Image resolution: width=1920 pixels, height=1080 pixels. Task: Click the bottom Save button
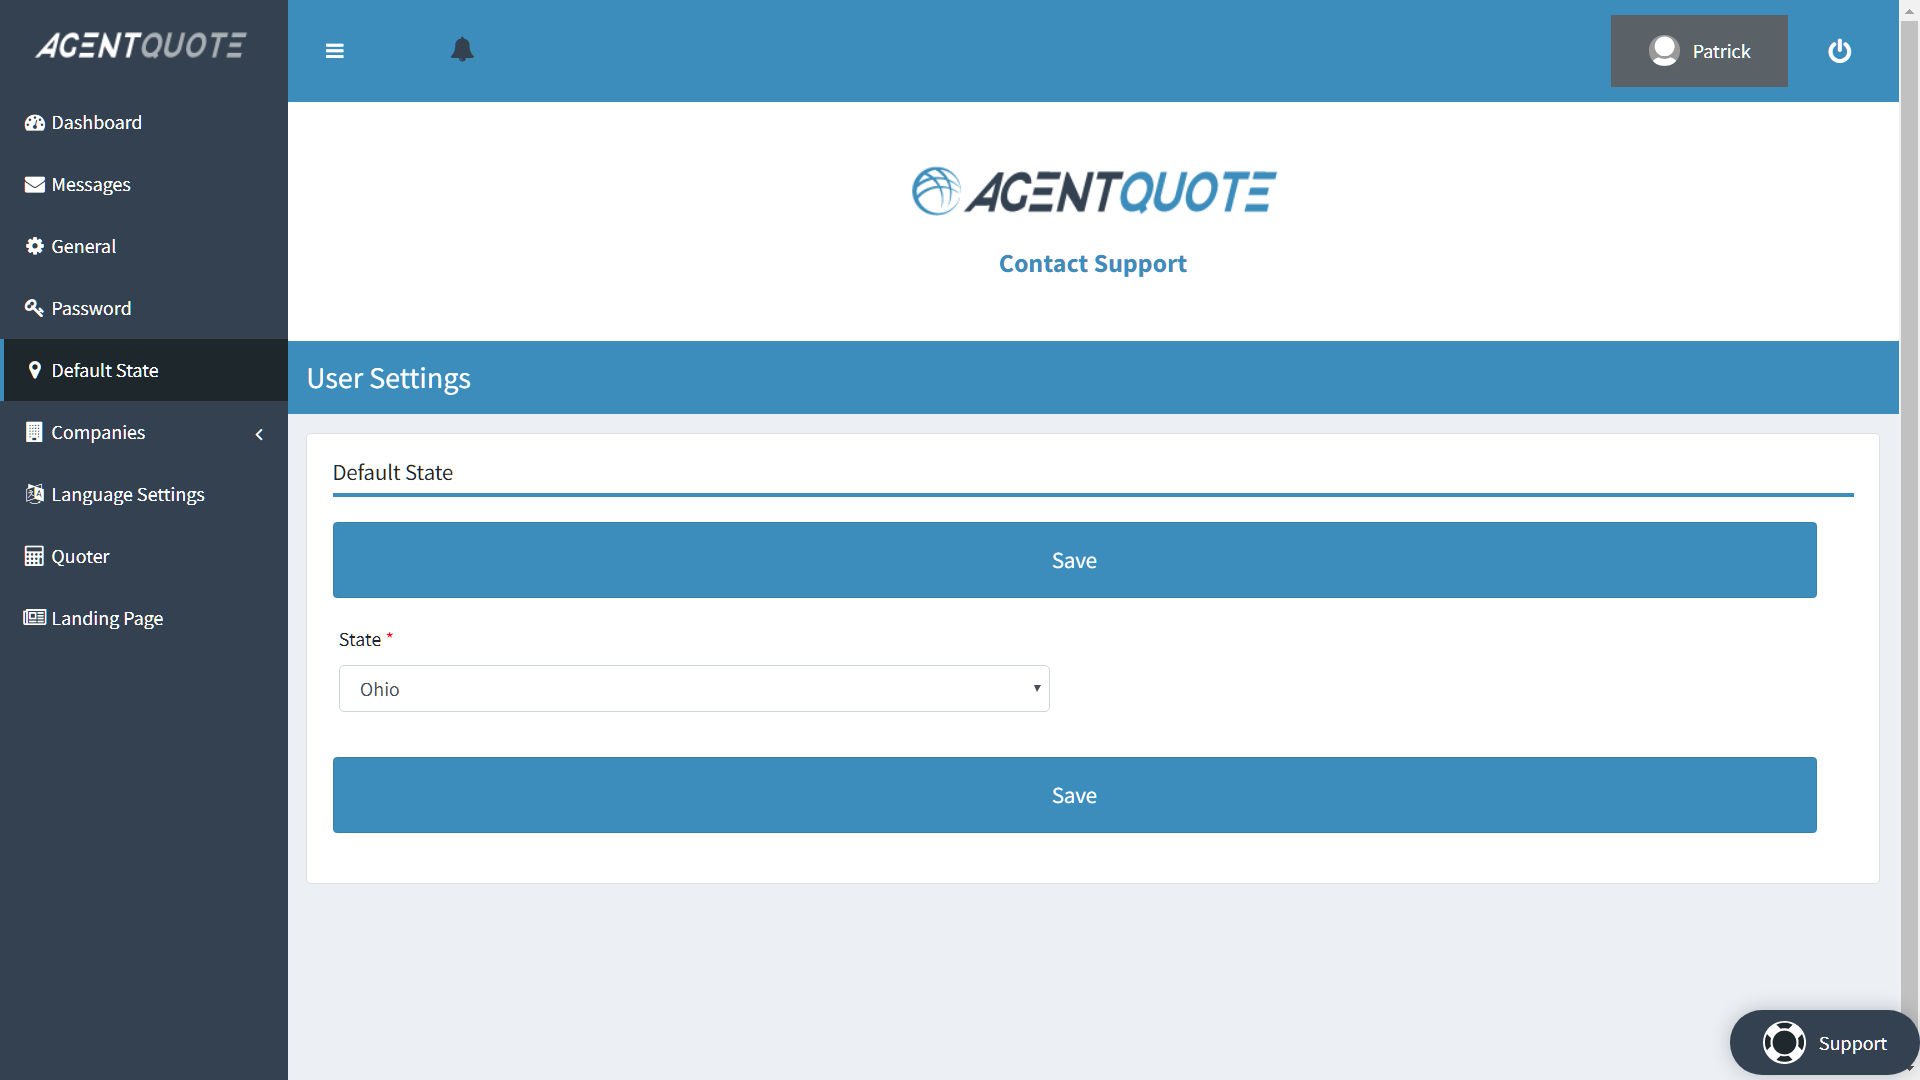tap(1074, 795)
